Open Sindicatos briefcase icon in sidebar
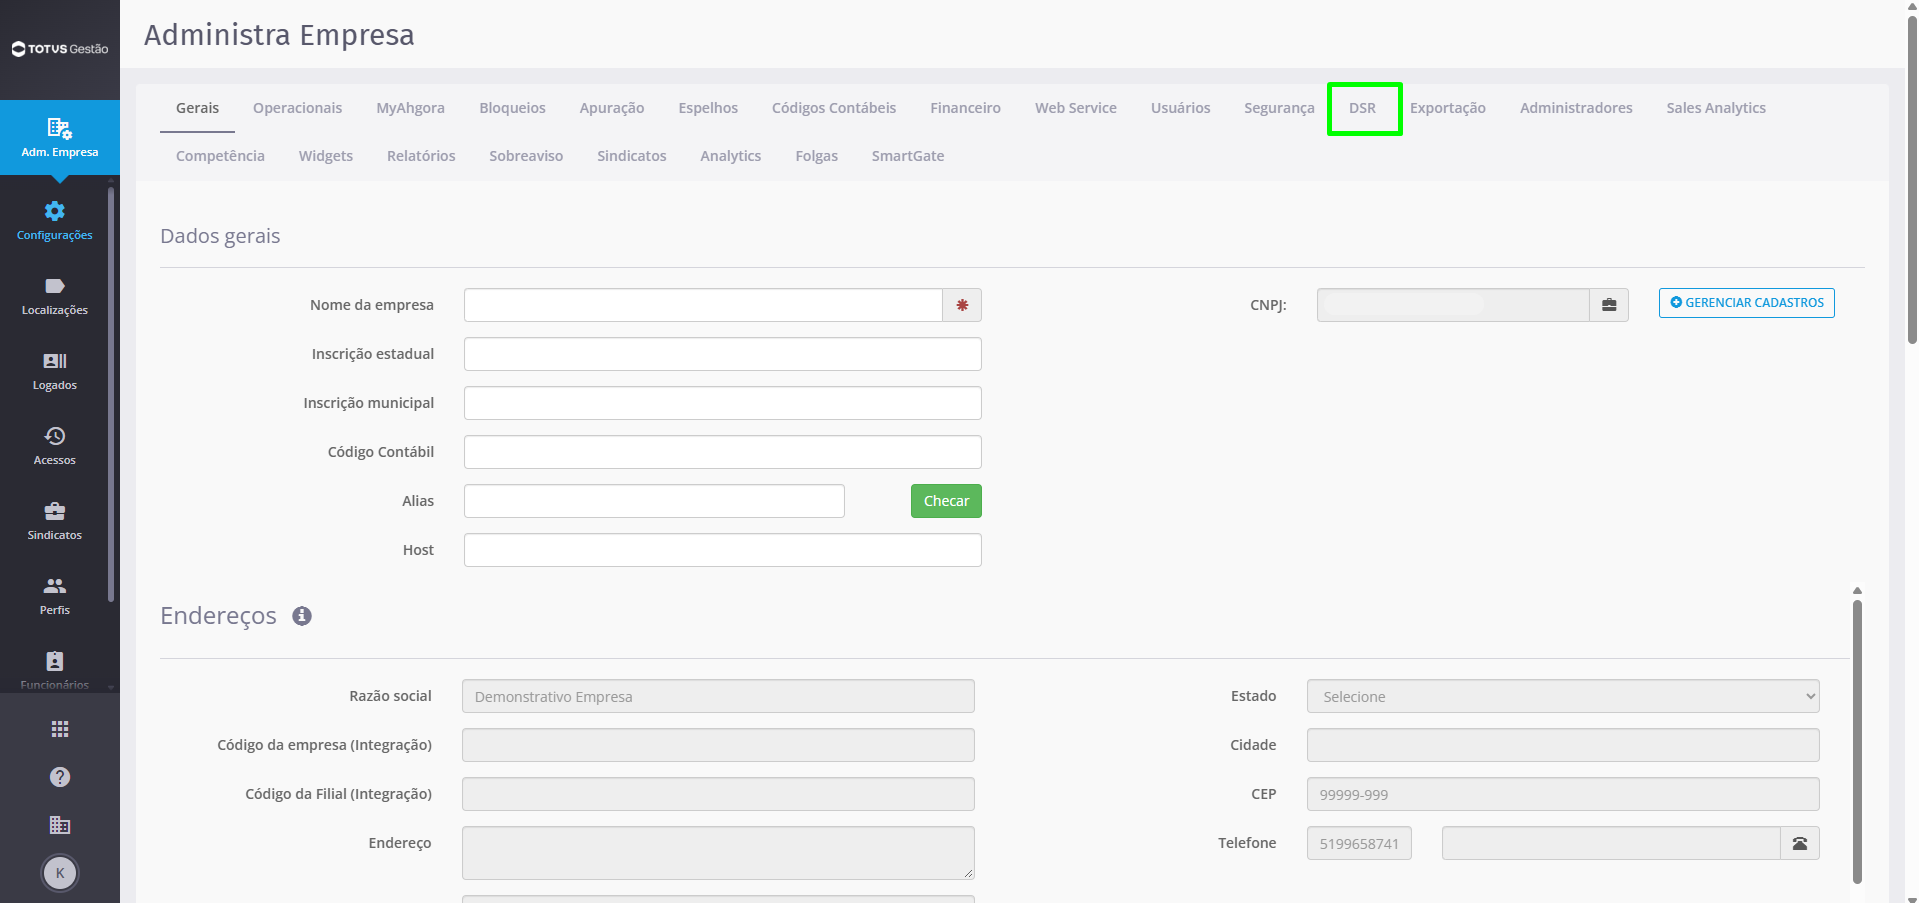This screenshot has height=903, width=1919. click(x=55, y=511)
